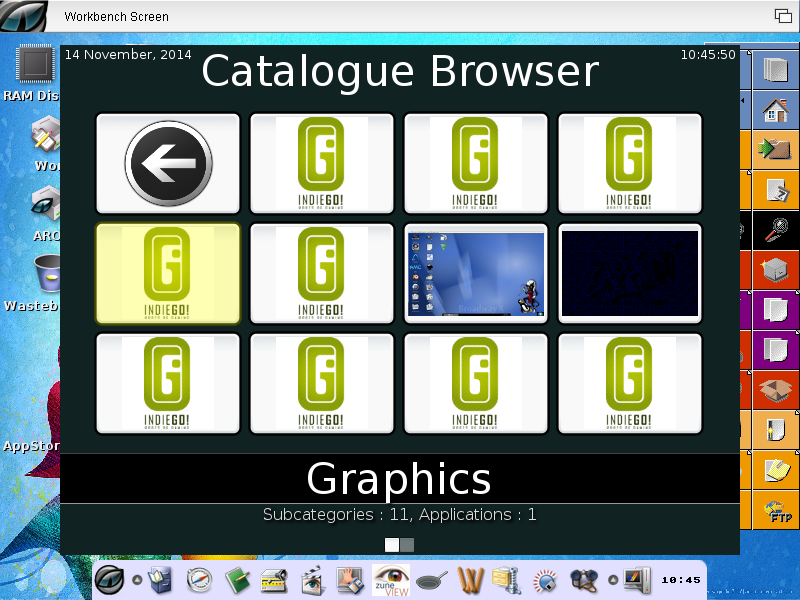Click the magnifying glass icon on the black panel tile
Screen dimensions: 800x600
point(777,230)
